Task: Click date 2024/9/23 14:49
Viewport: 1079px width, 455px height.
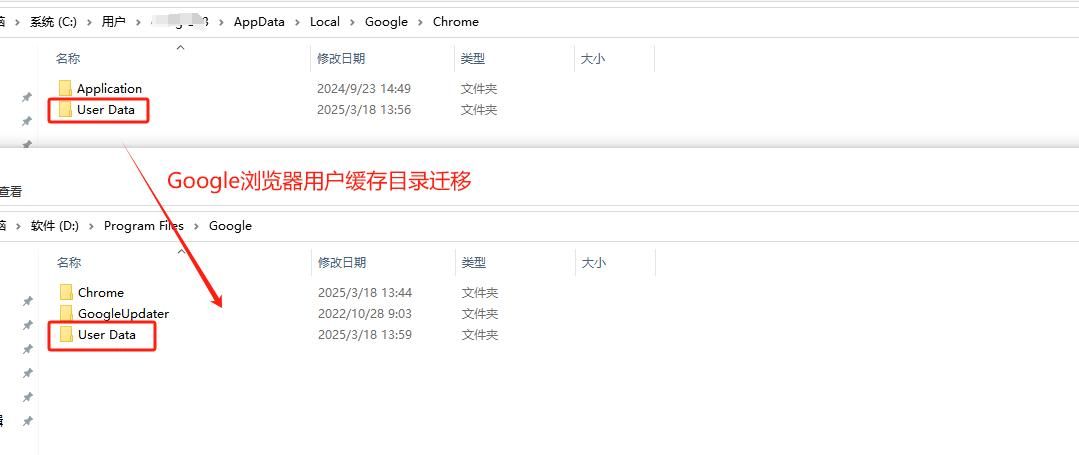Action: [364, 89]
